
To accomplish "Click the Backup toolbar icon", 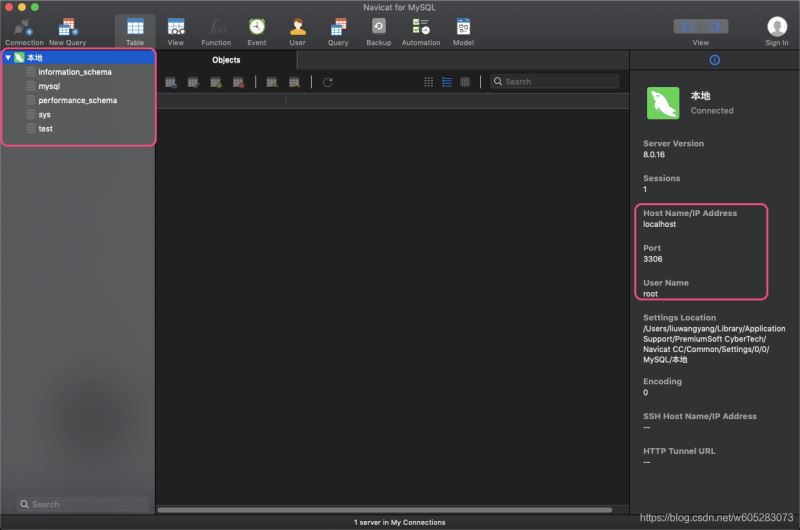I will click(379, 28).
